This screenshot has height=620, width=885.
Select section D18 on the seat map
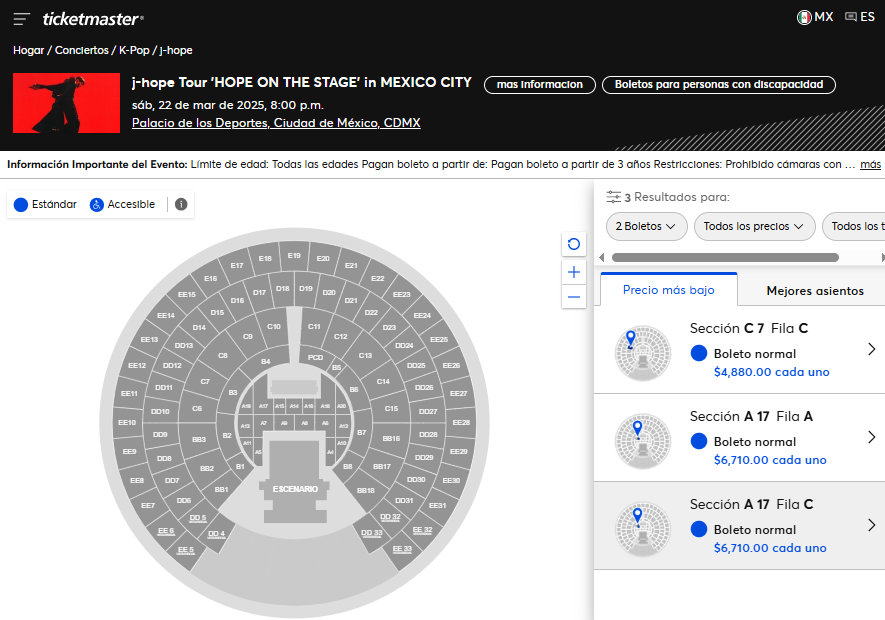click(283, 288)
